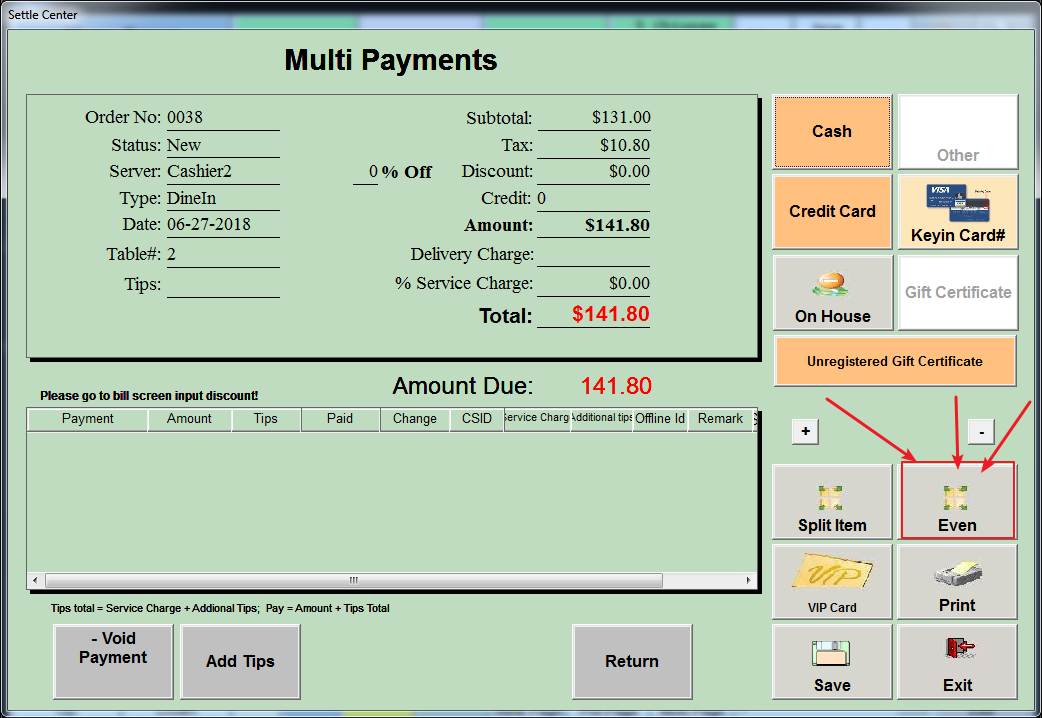
Task: Open Keyin Card# entry
Action: coord(958,211)
